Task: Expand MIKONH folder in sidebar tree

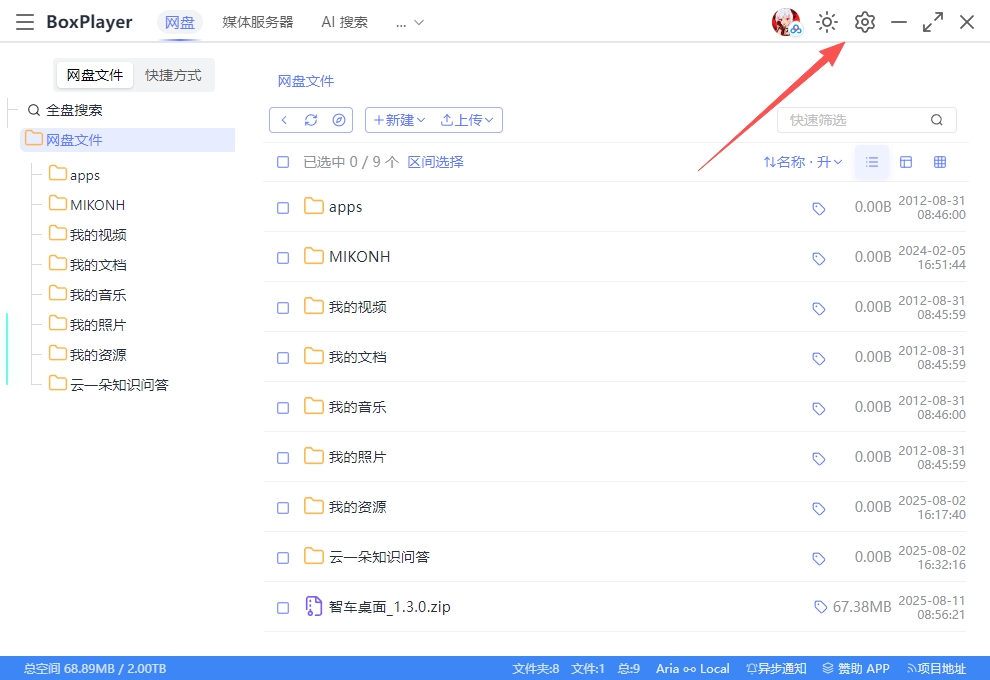Action: 87,205
